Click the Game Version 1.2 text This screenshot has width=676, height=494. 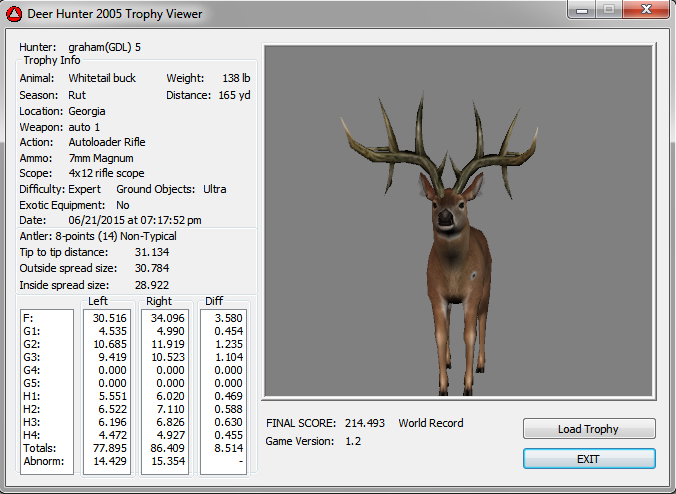click(x=313, y=441)
